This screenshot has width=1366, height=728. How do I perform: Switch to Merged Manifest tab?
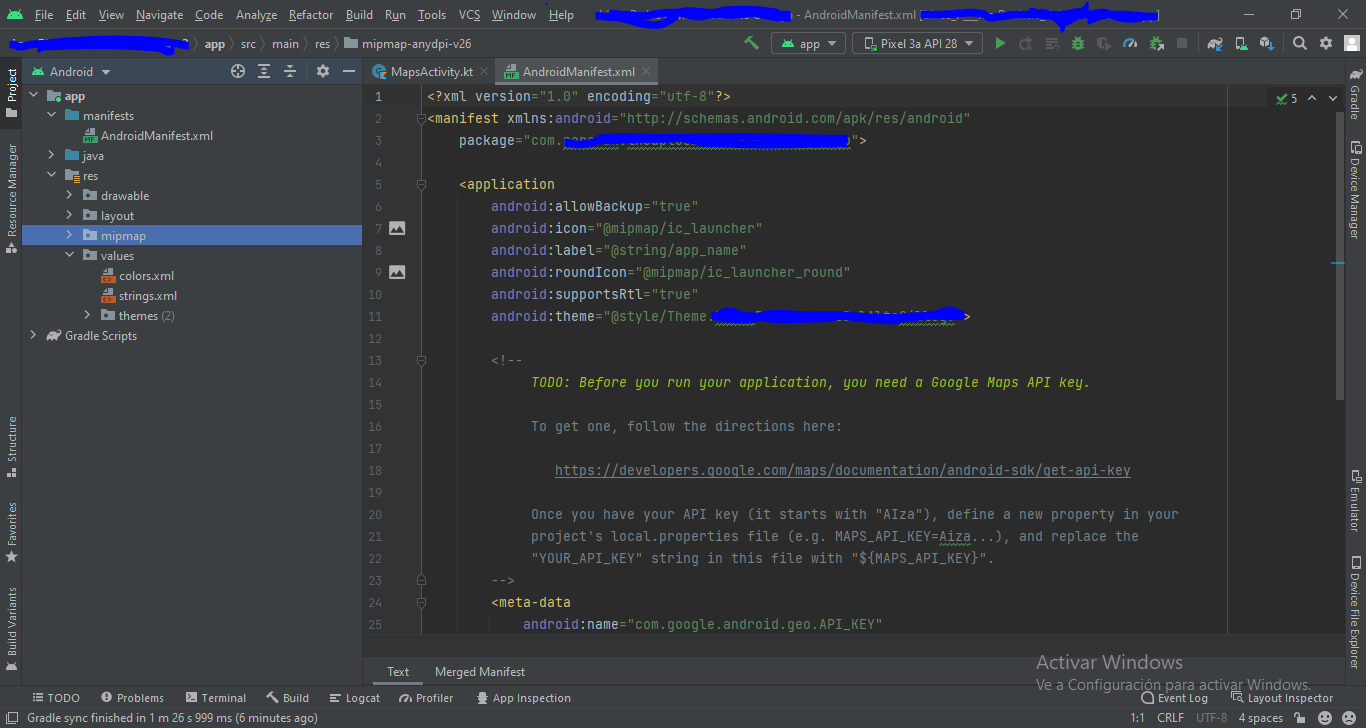pos(480,672)
